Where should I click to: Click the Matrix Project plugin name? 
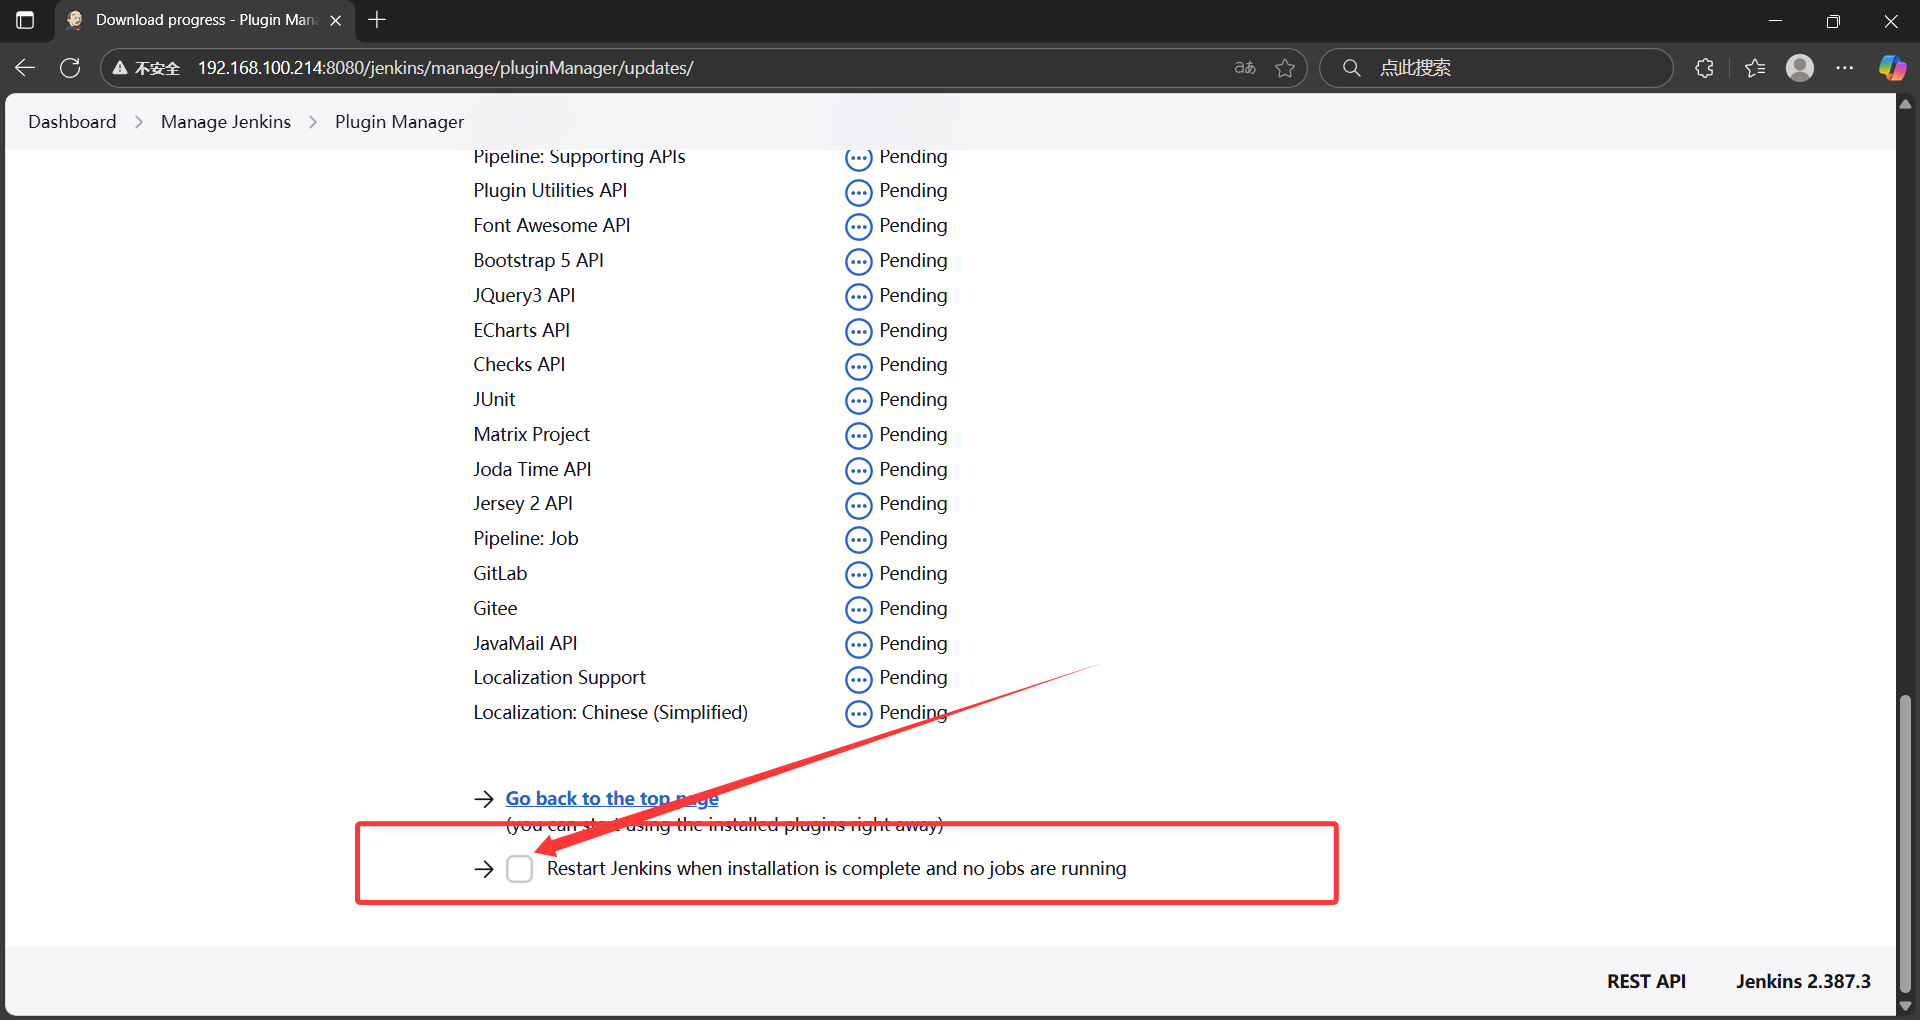coord(531,434)
